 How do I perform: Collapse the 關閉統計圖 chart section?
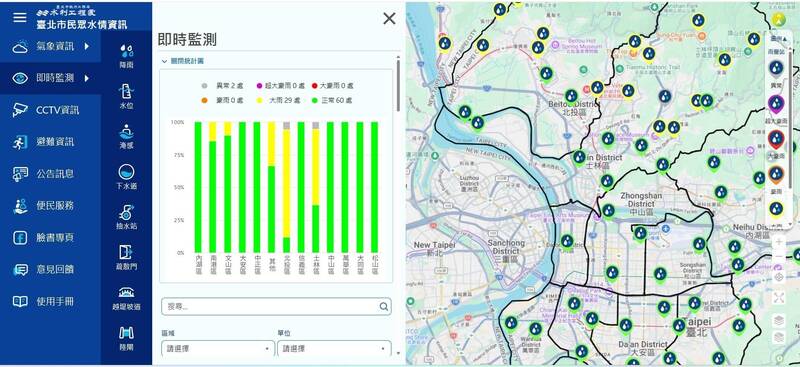tap(183, 61)
